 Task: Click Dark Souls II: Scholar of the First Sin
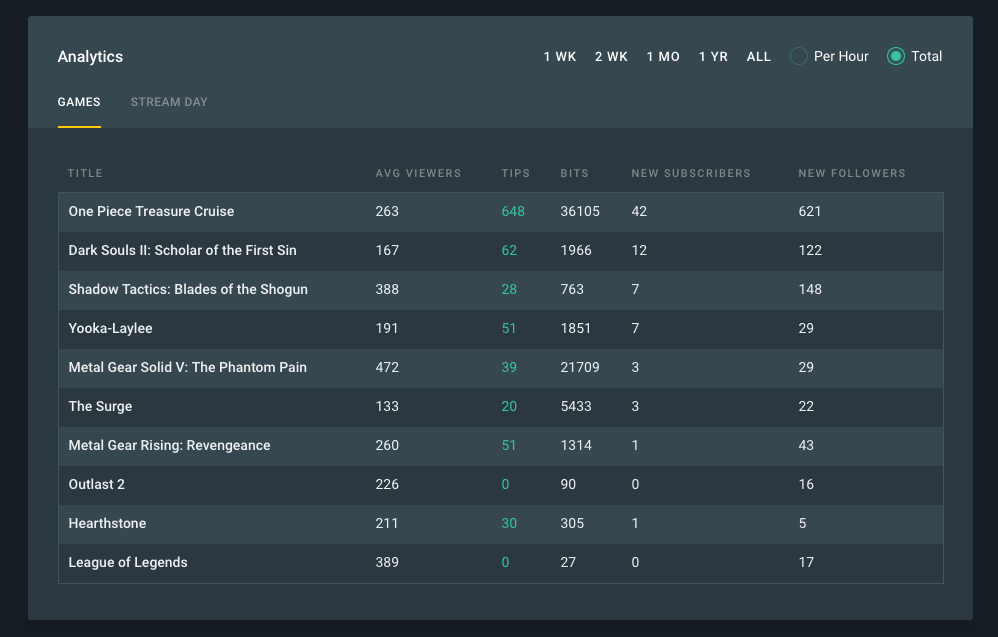183,250
